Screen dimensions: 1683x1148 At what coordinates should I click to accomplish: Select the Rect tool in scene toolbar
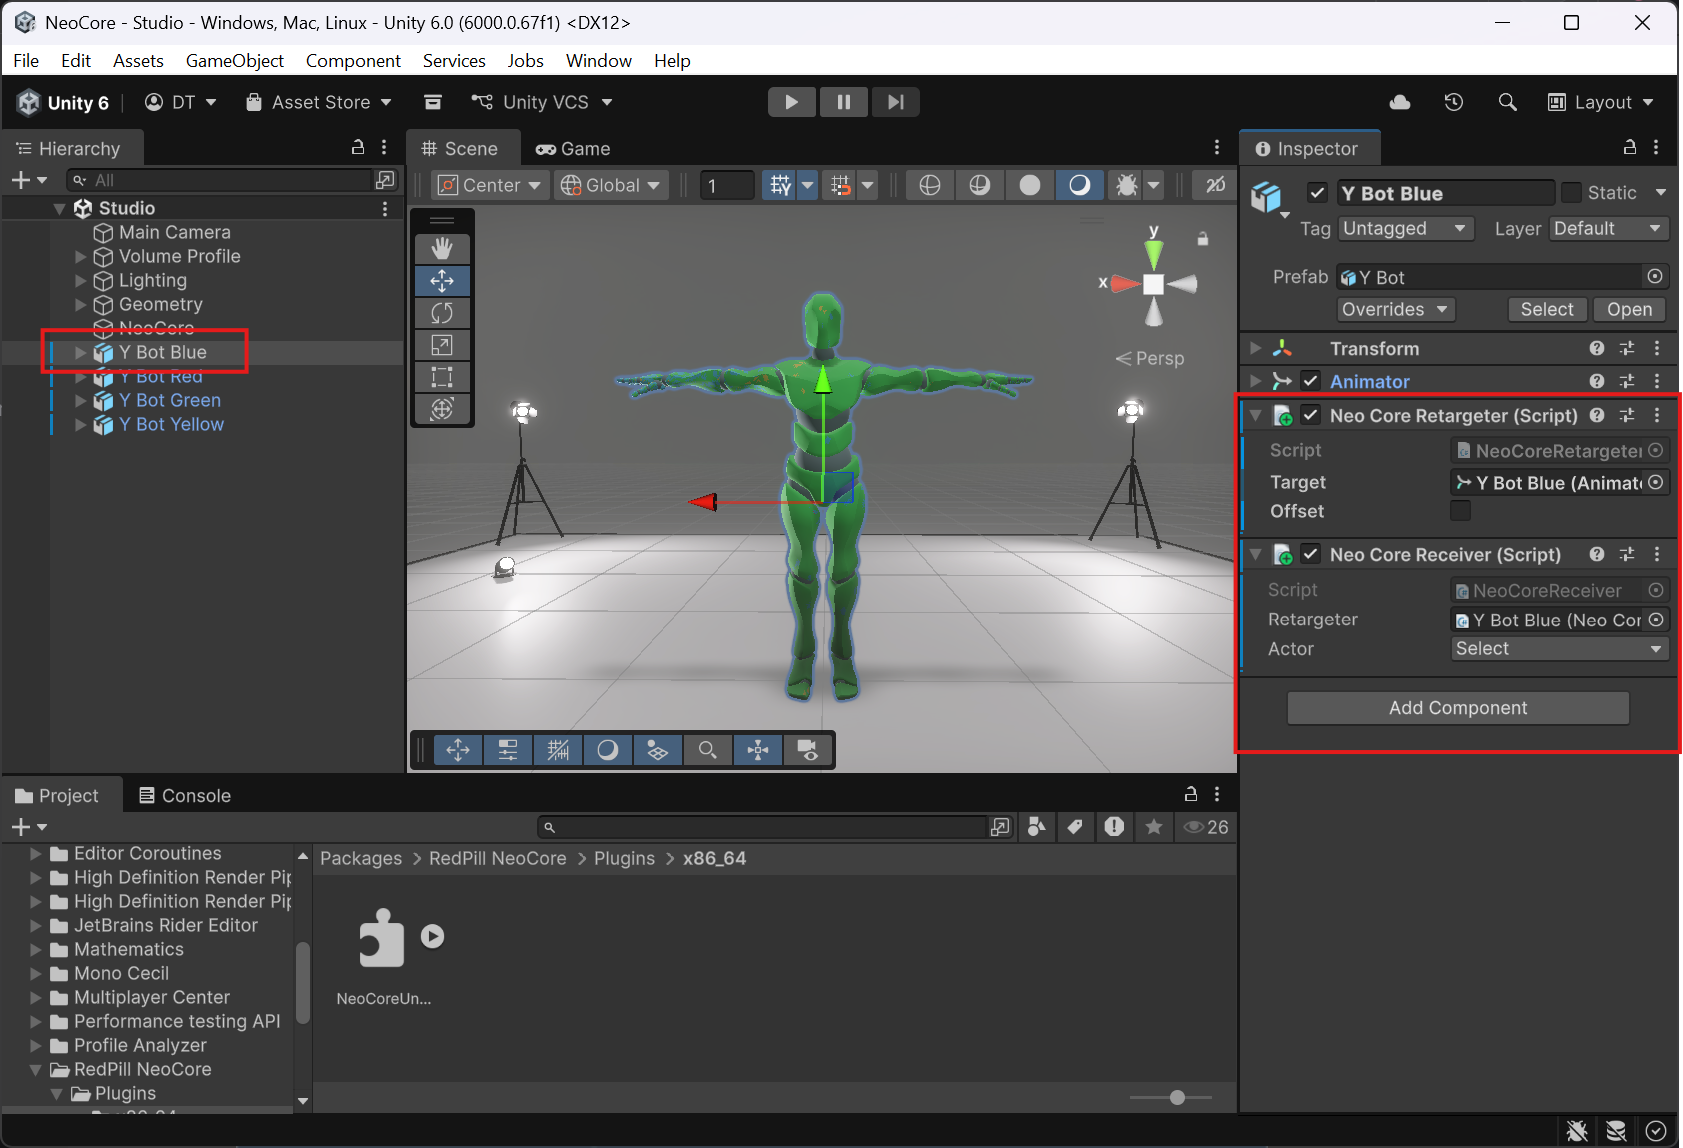[x=442, y=377]
